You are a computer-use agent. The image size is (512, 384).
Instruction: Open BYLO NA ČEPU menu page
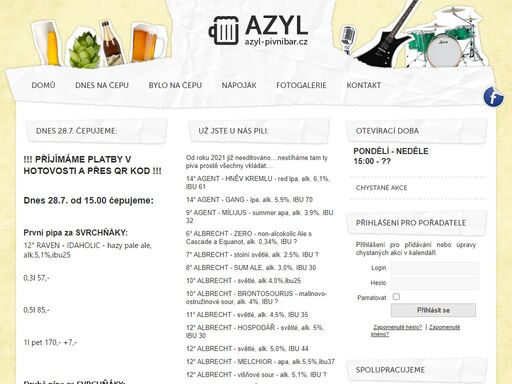pos(175,85)
